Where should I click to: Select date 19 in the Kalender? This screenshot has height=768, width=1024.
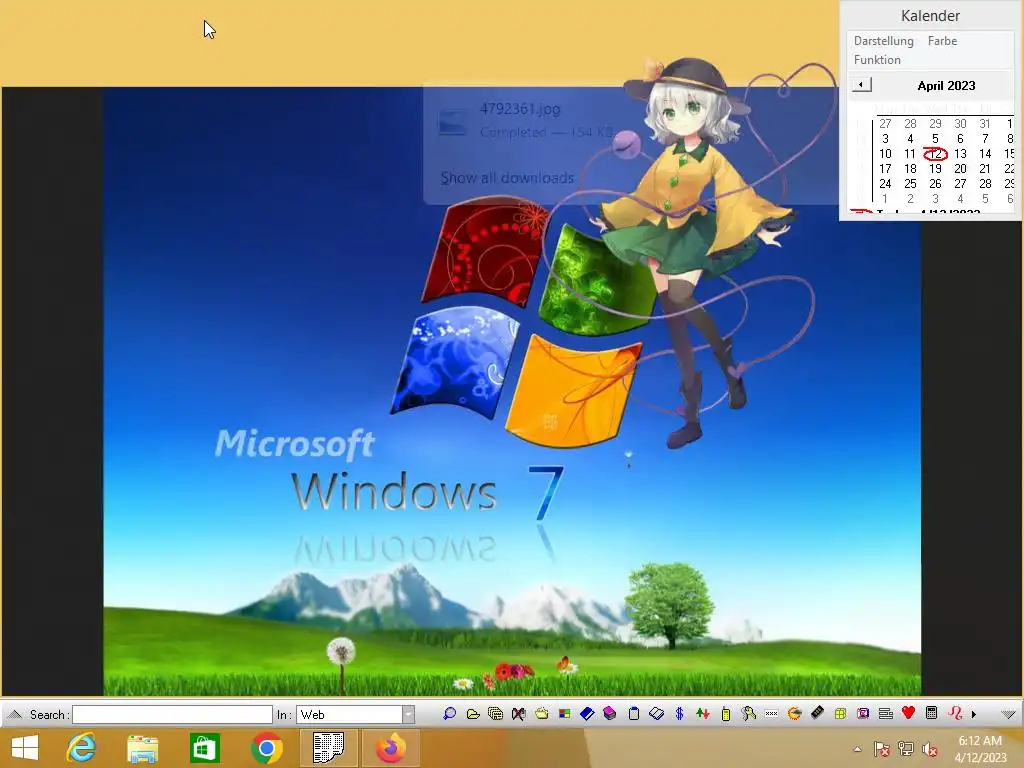click(x=935, y=168)
